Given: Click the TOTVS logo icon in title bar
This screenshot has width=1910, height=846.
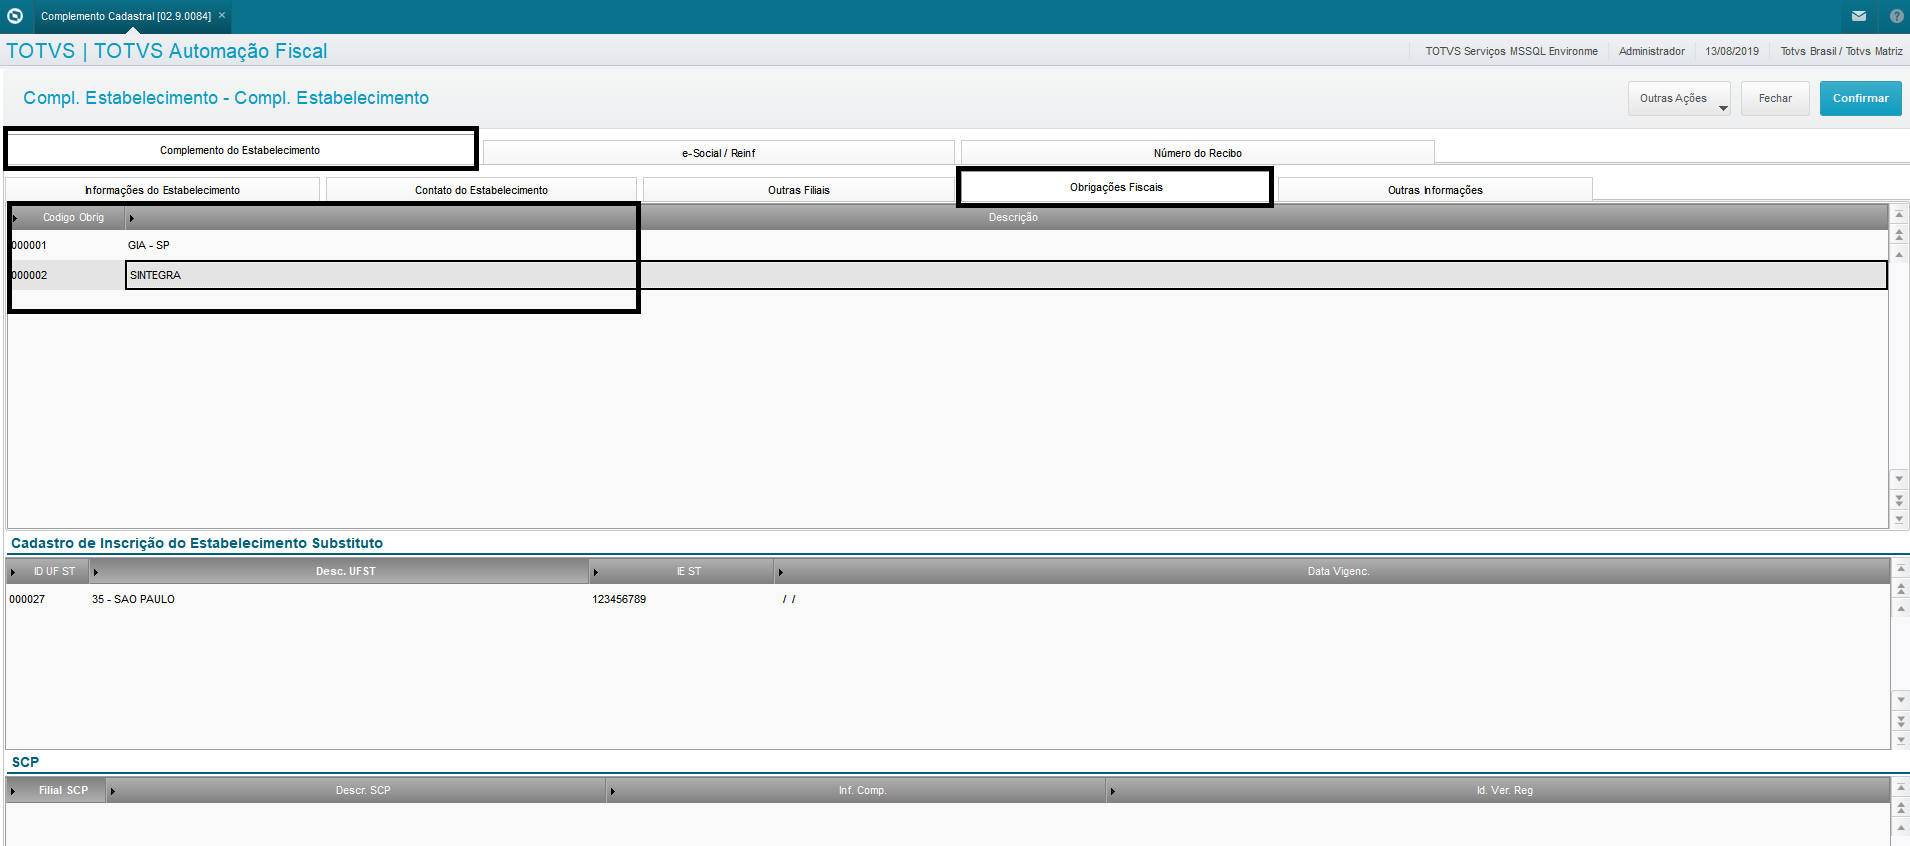Looking at the screenshot, I should point(15,16).
